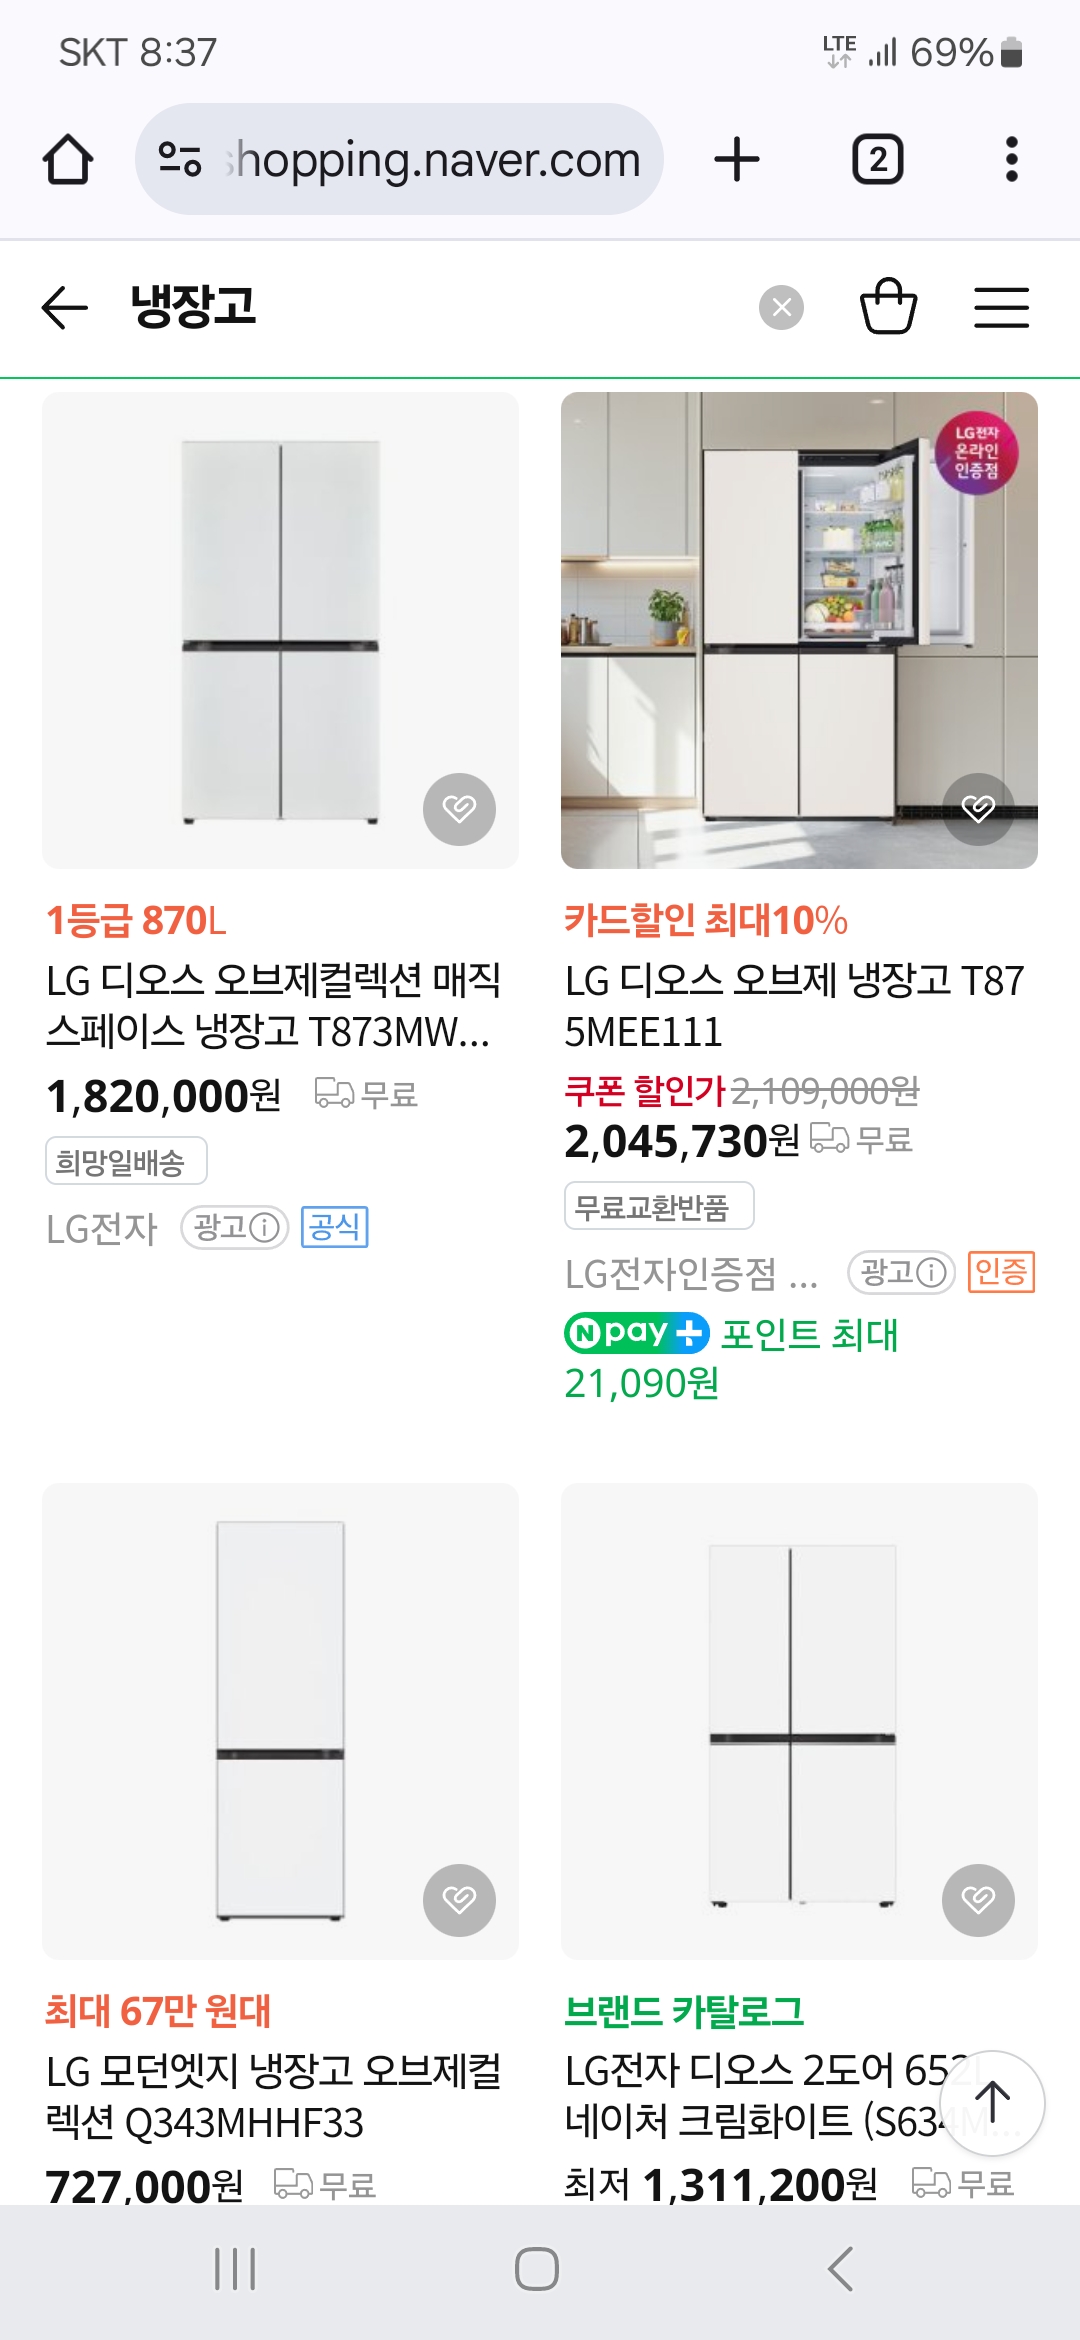The image size is (1080, 2340).
Task: Show open tabs switcher
Action: tap(877, 160)
